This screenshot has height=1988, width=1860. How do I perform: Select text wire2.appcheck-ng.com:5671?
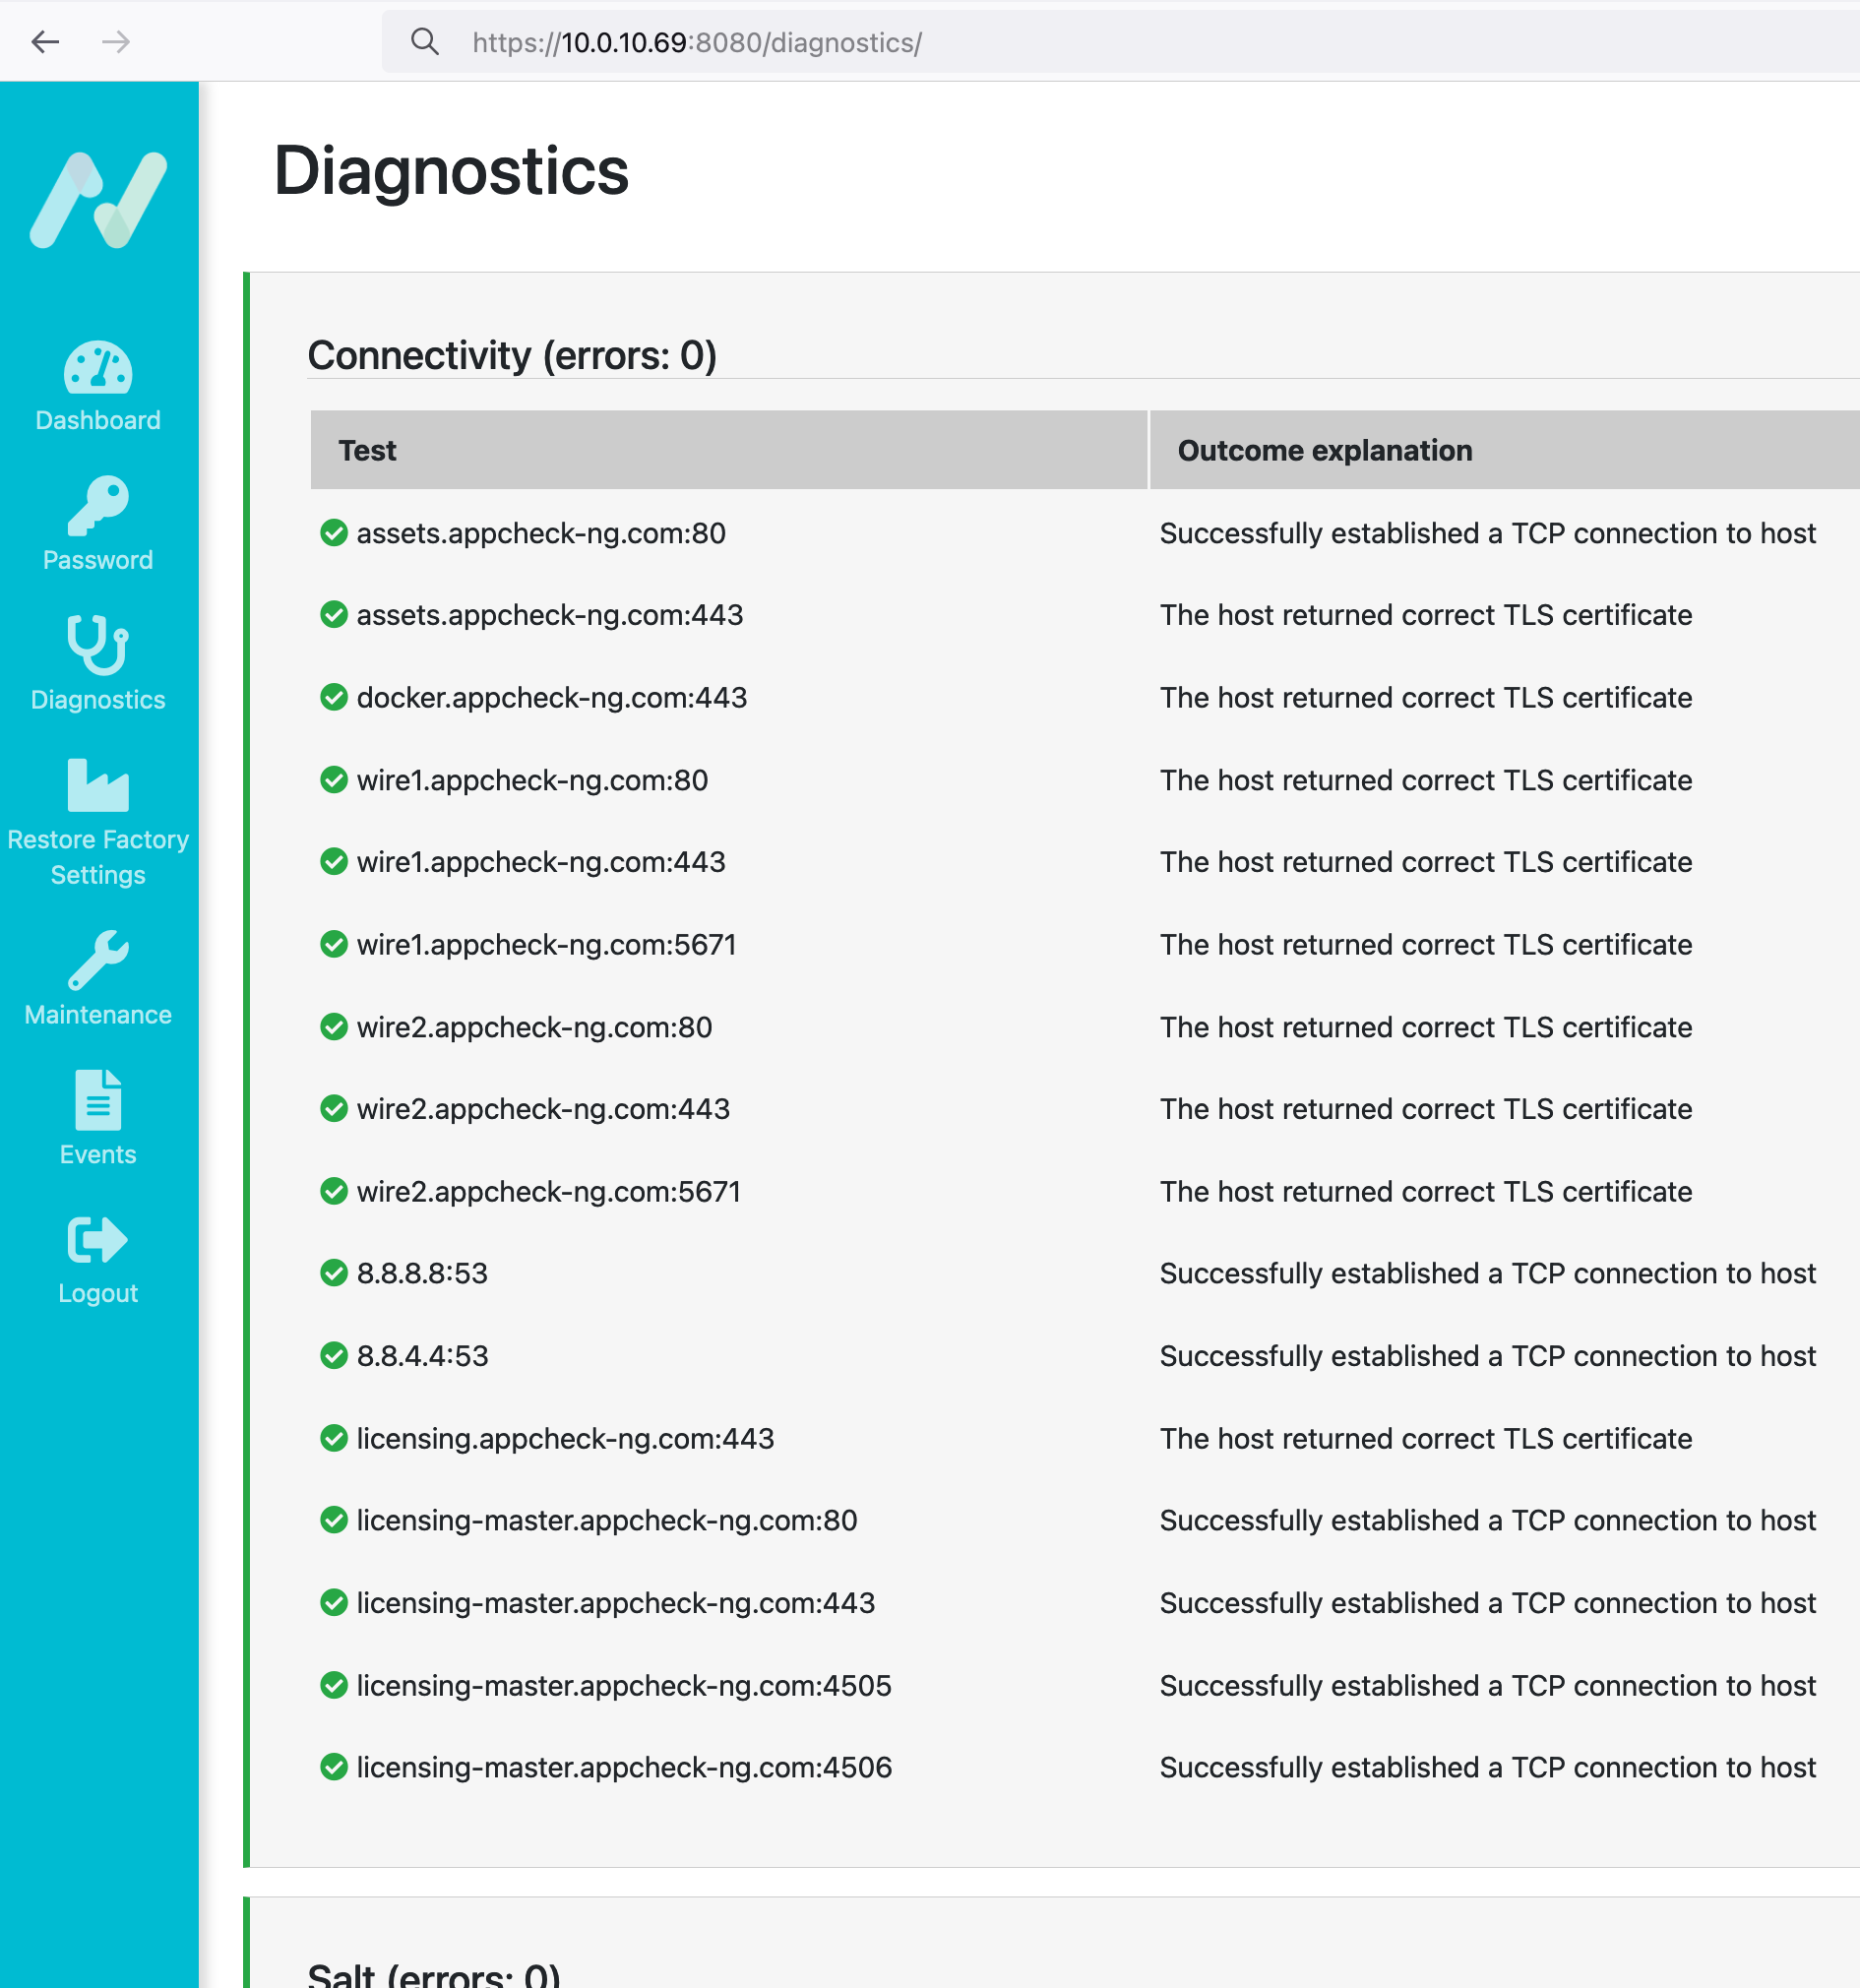click(x=549, y=1191)
